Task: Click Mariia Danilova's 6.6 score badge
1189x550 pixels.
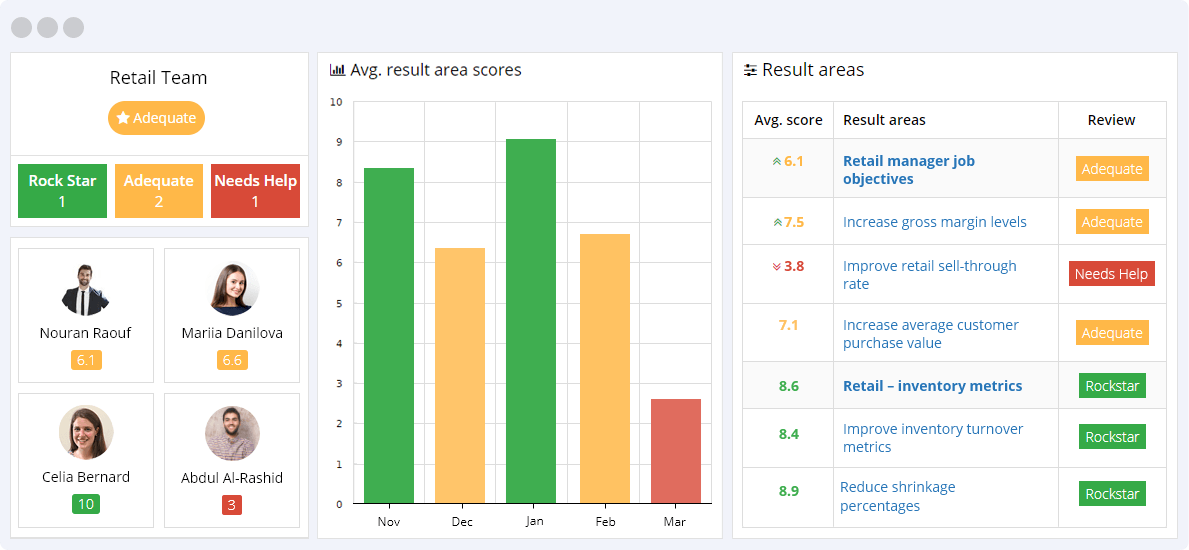Action: pos(232,360)
